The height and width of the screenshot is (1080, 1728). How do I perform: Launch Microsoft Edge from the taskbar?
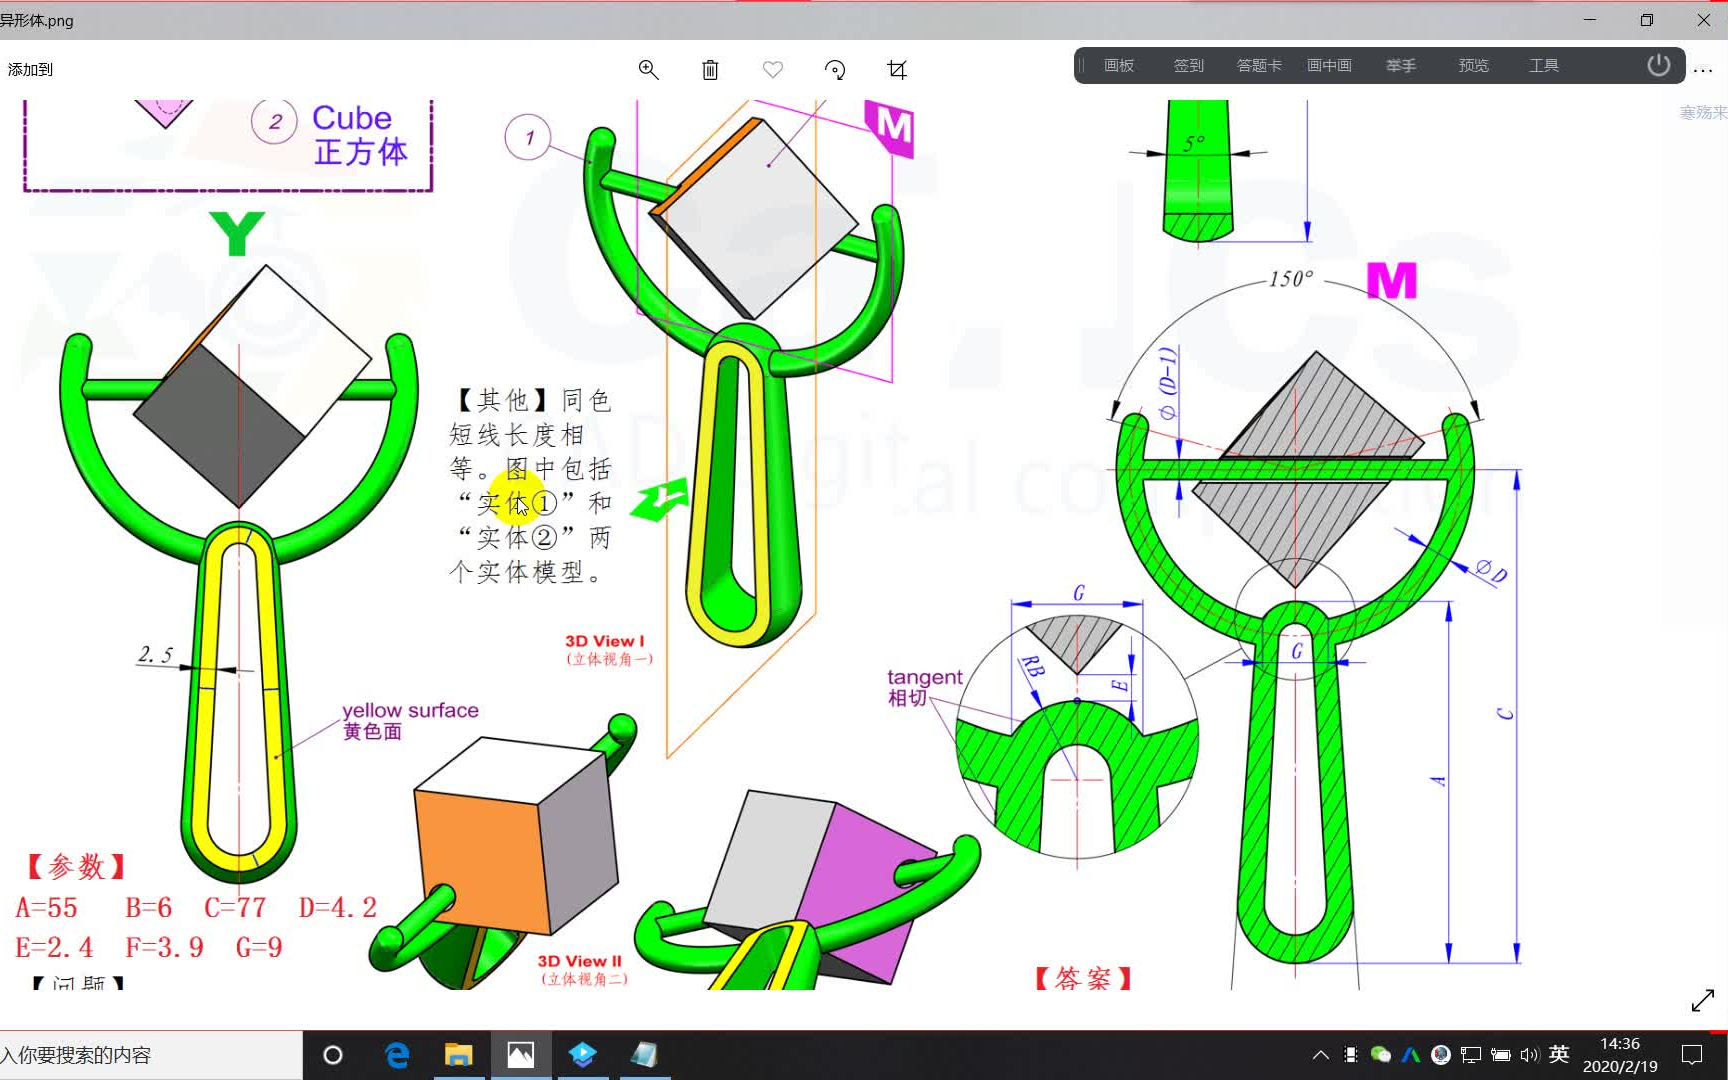pos(397,1054)
